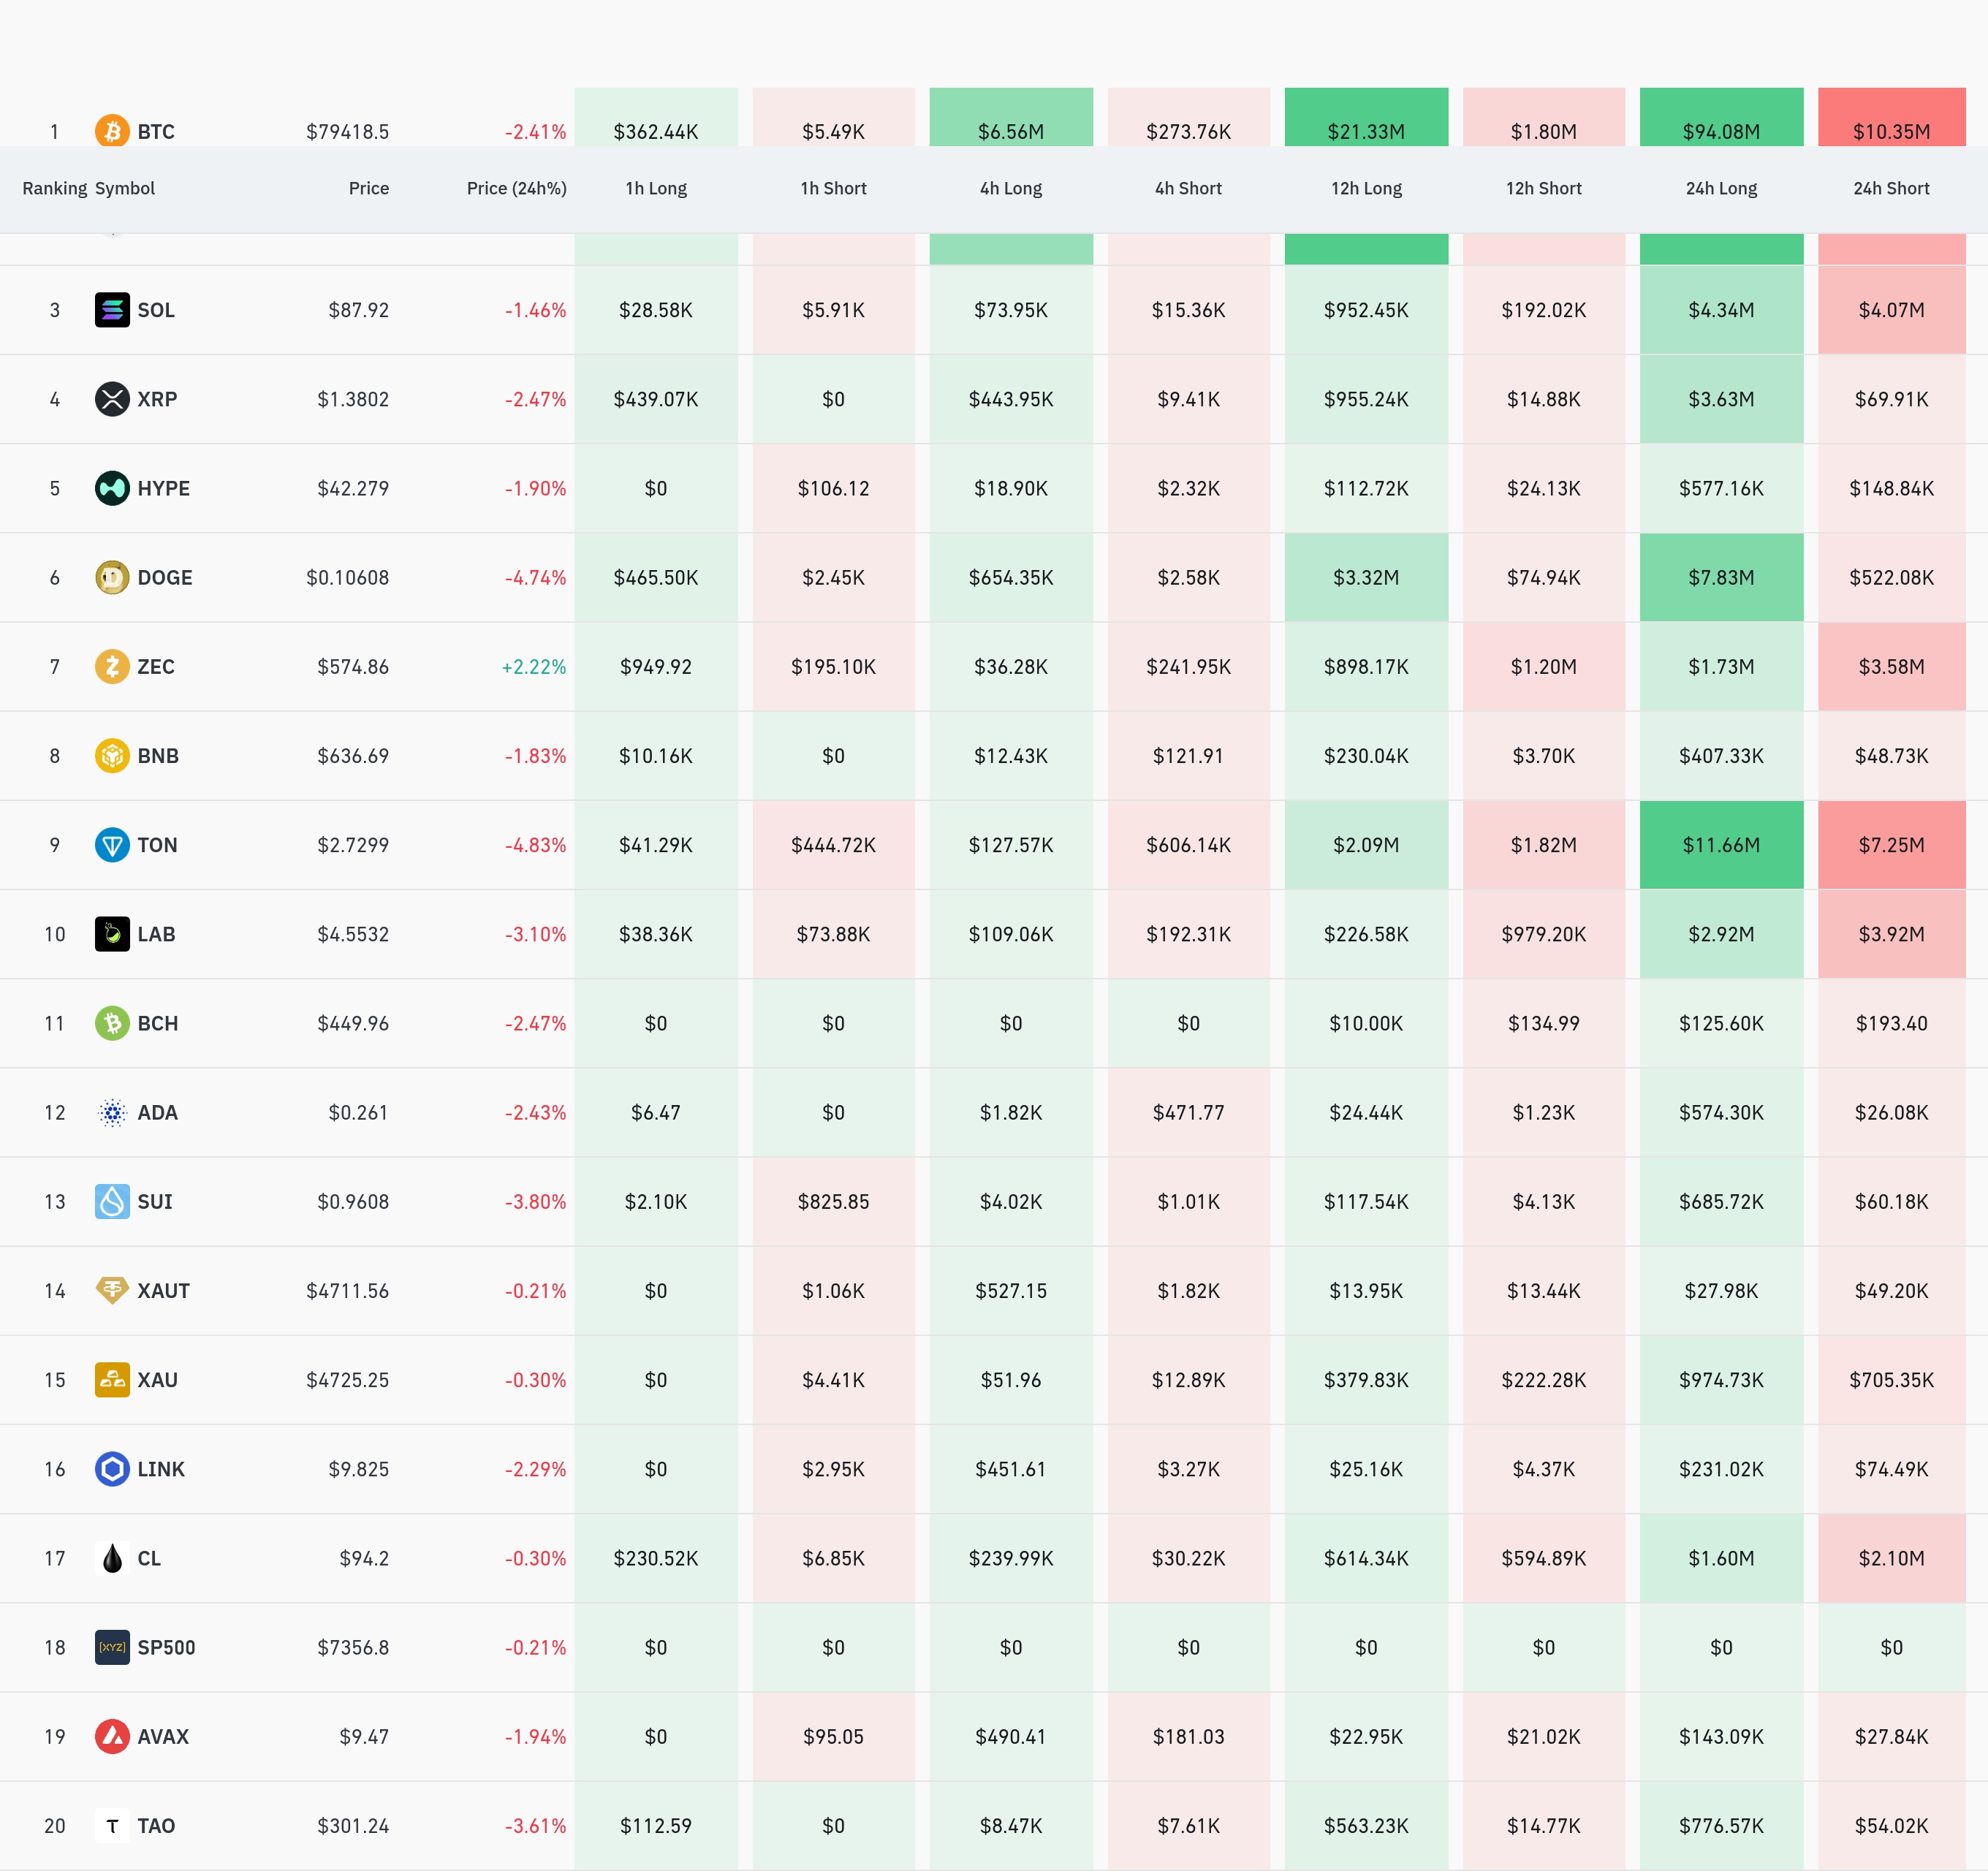1988x1871 pixels.
Task: Click the LAB token icon
Action: tap(112, 934)
